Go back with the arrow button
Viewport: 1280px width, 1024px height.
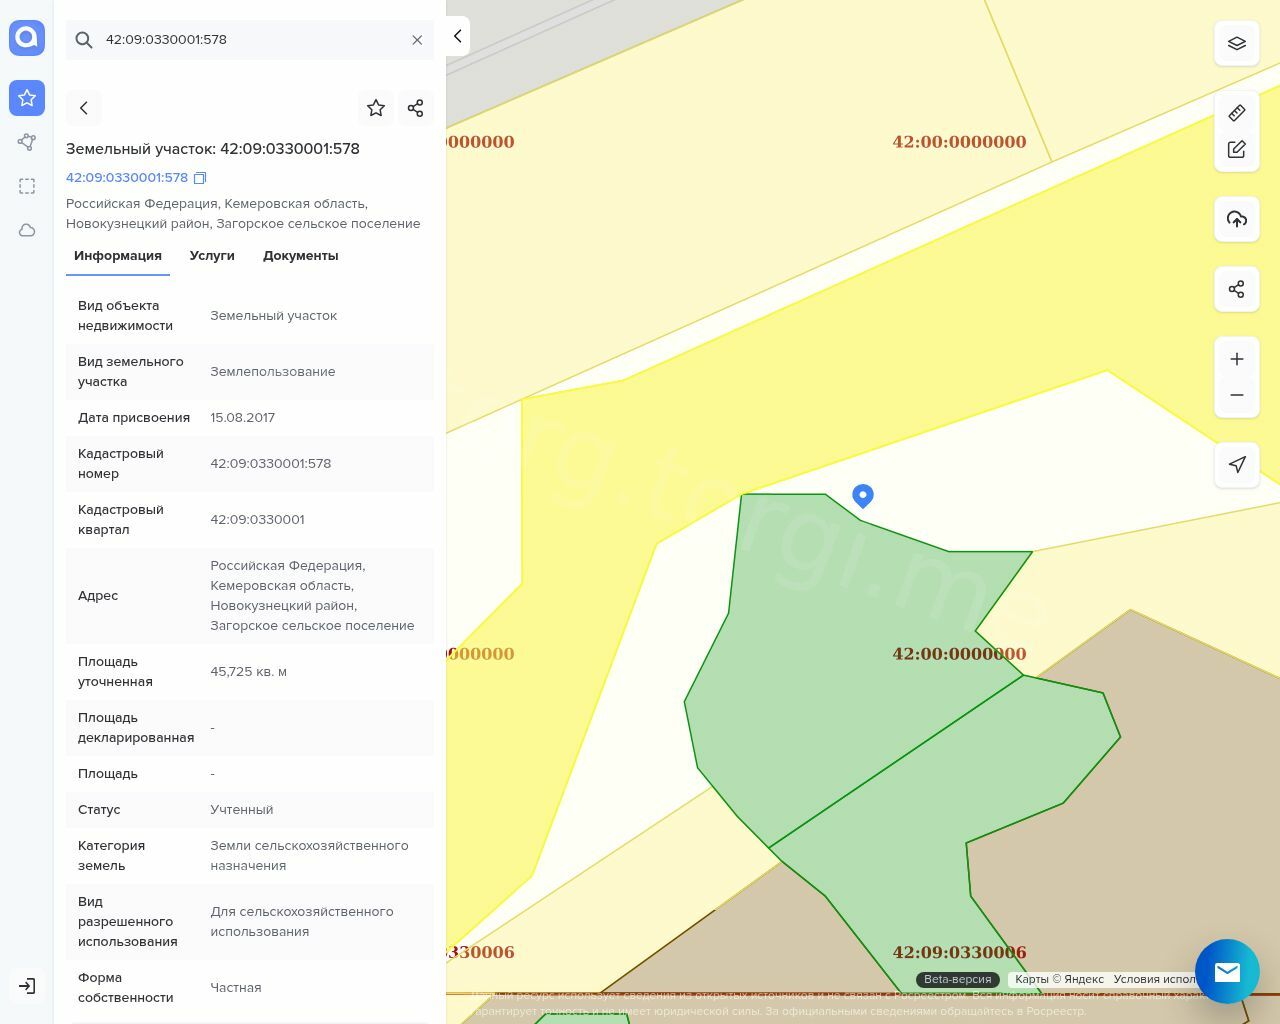[84, 108]
